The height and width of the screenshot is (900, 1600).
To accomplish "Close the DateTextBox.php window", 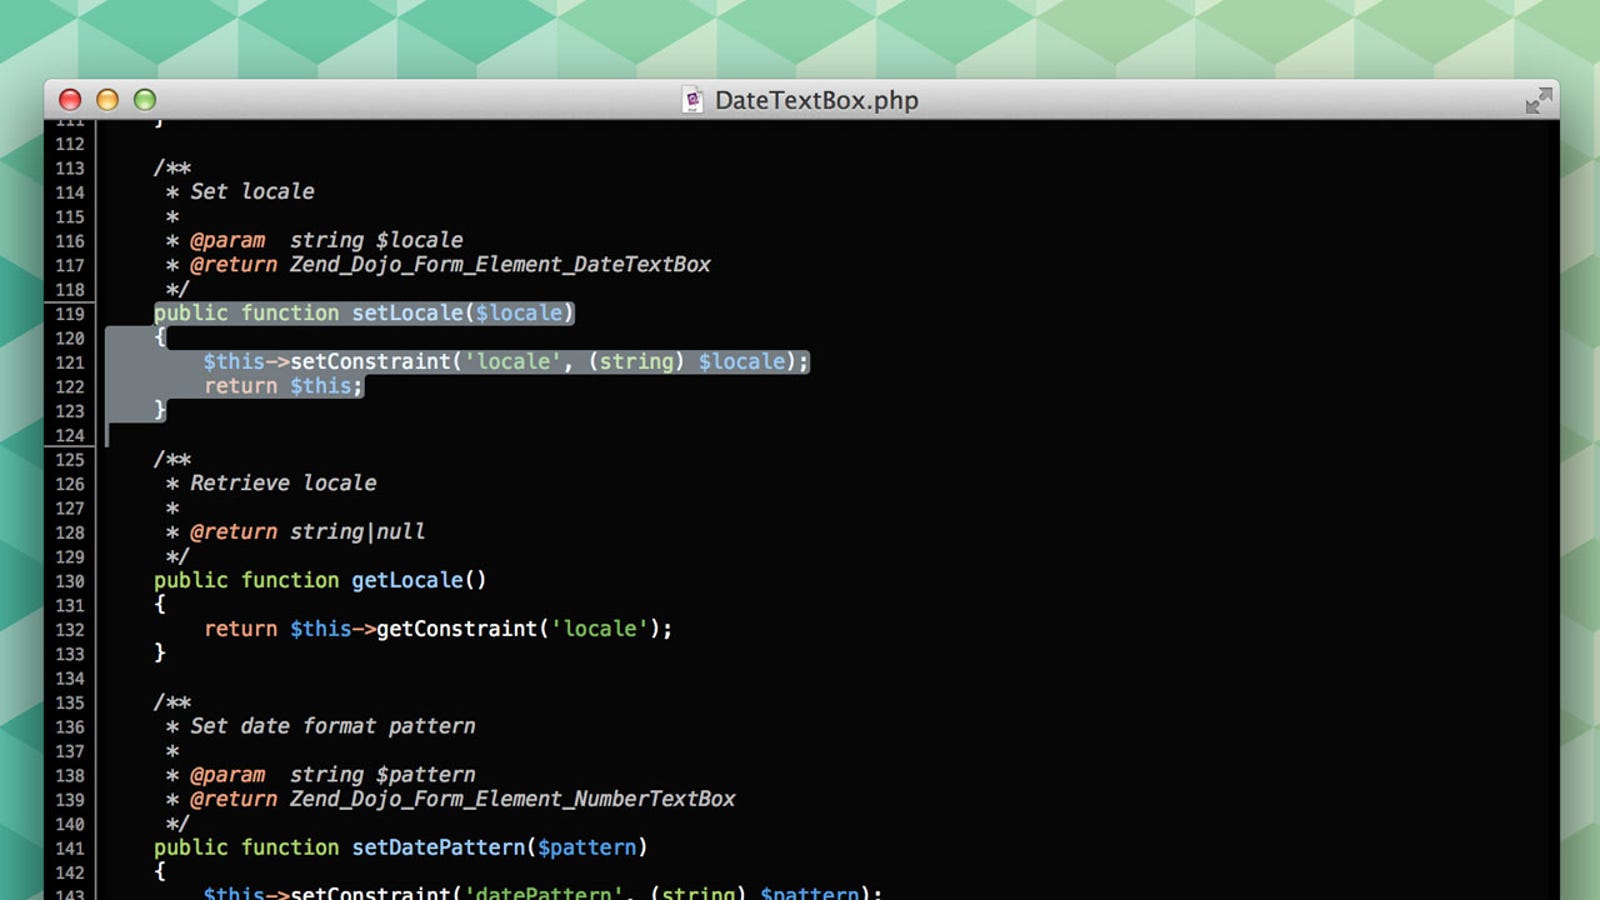I will 70,99.
